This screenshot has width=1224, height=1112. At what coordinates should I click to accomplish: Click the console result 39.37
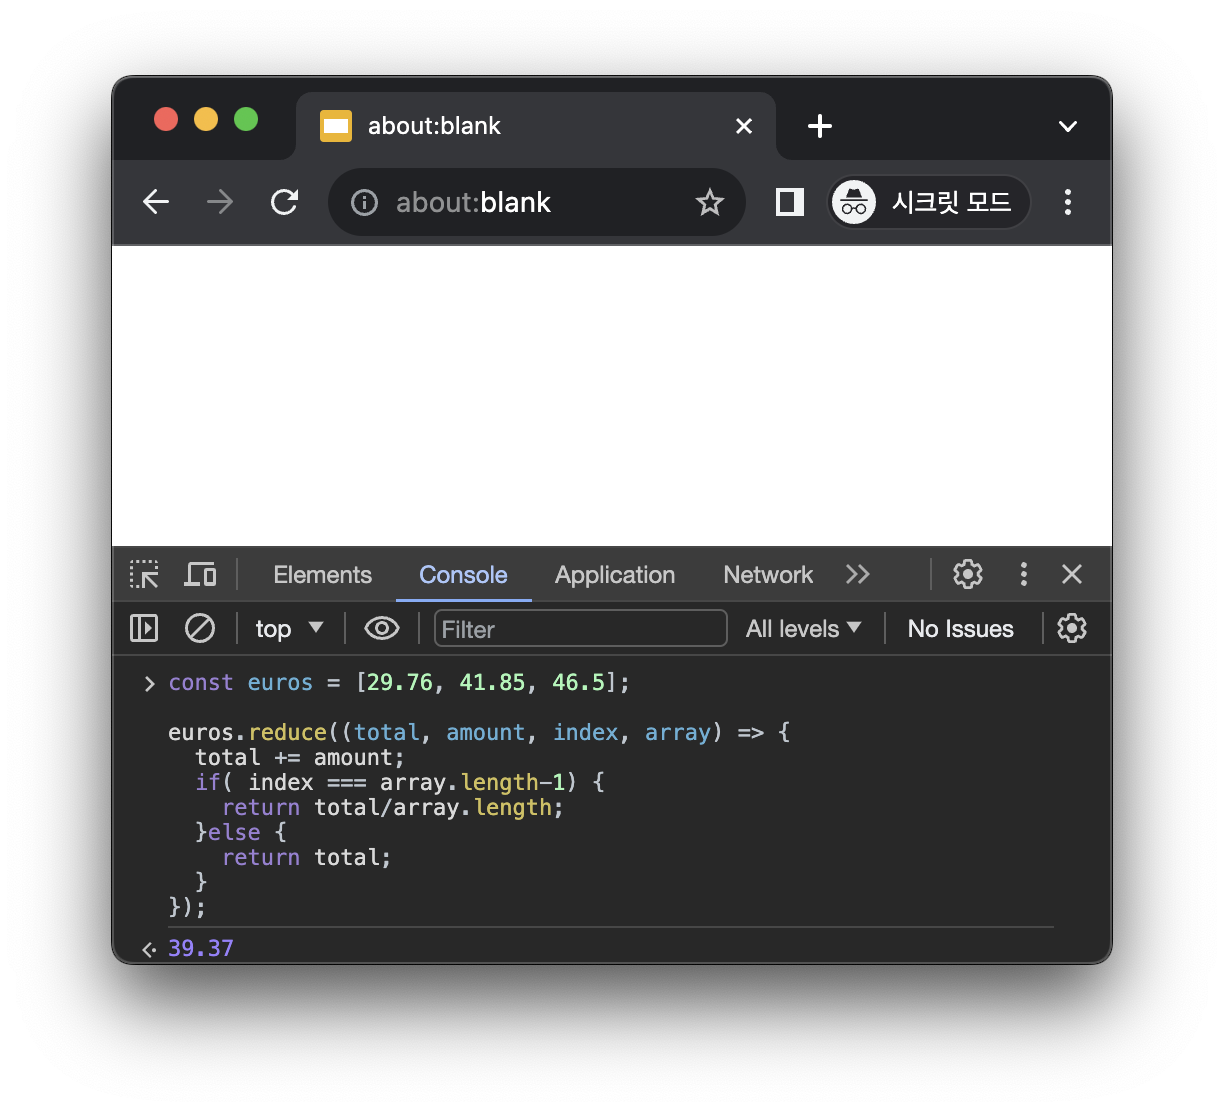(201, 948)
